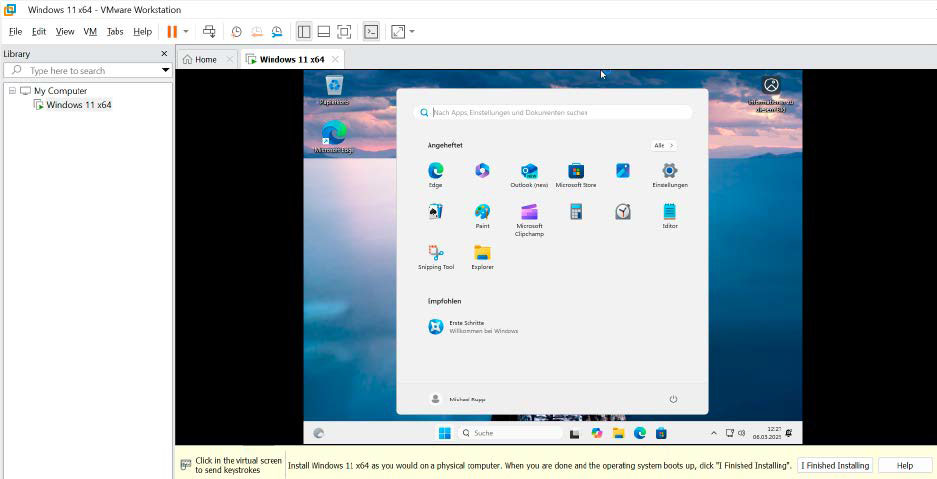937x479 pixels.
Task: Open the Edit menu
Action: [39, 32]
